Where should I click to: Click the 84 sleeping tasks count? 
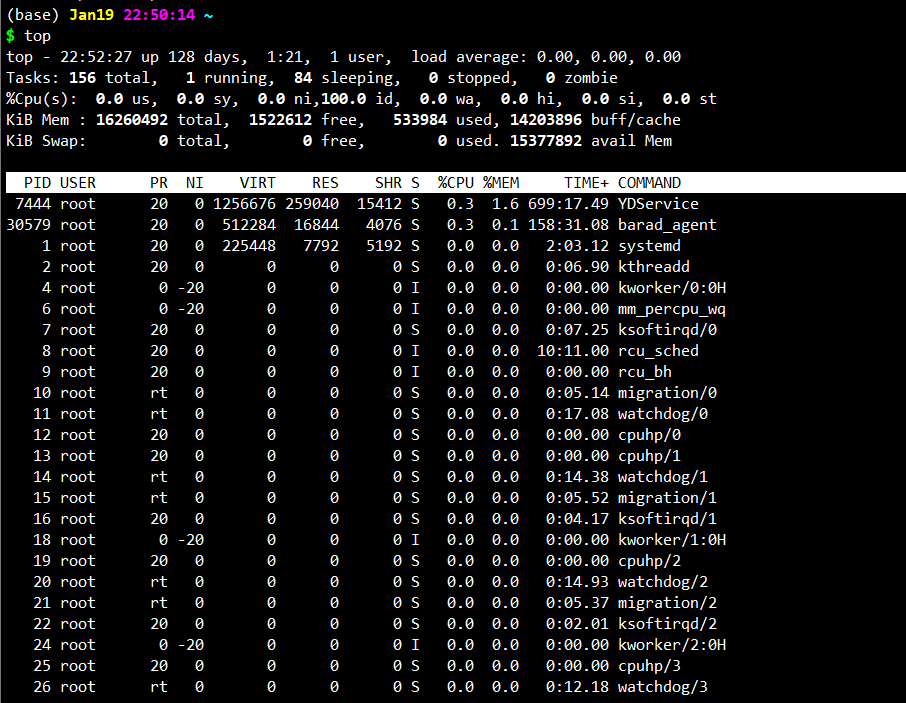point(303,78)
